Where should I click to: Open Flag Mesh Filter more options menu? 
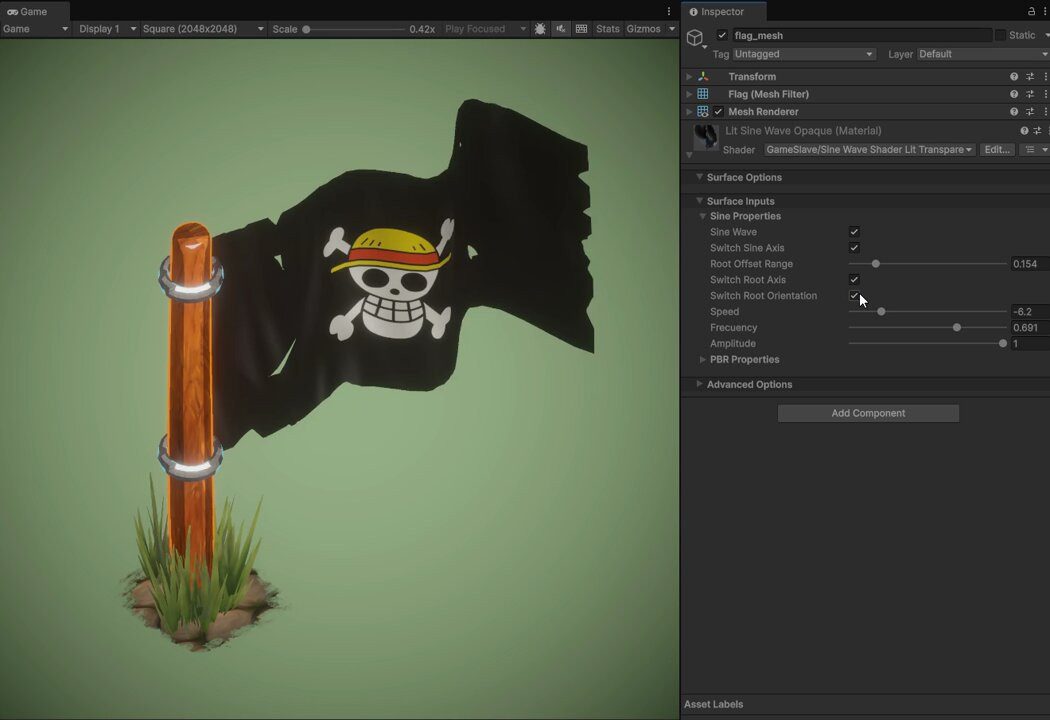pos(1045,94)
